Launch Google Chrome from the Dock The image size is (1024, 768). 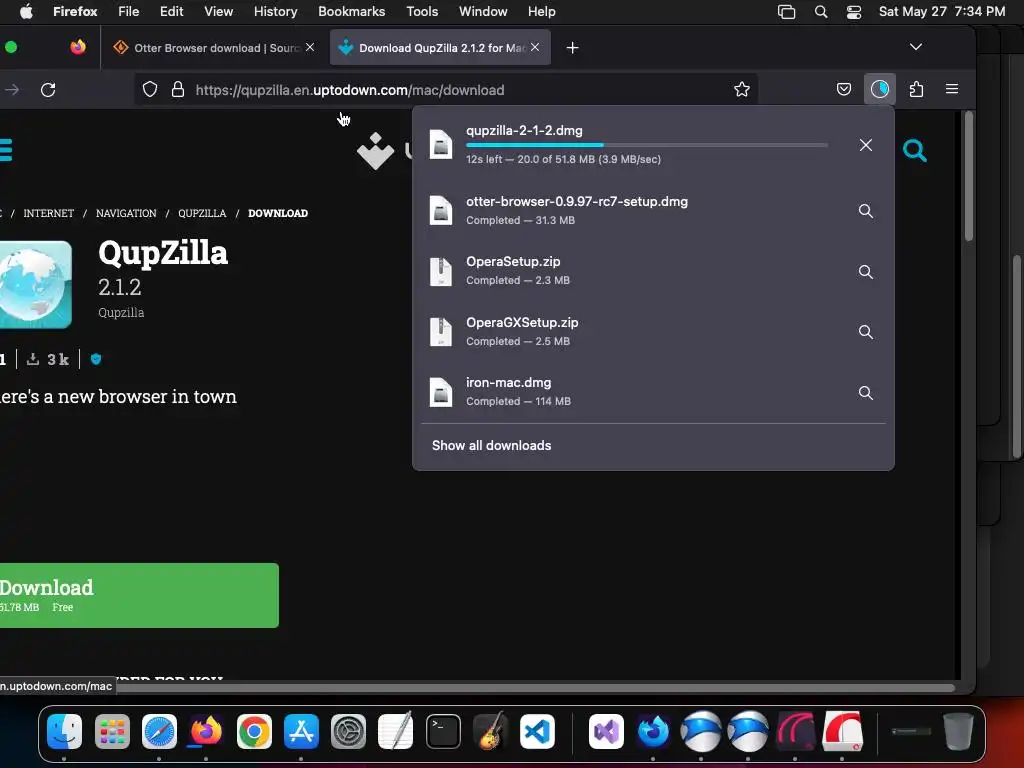(x=254, y=731)
